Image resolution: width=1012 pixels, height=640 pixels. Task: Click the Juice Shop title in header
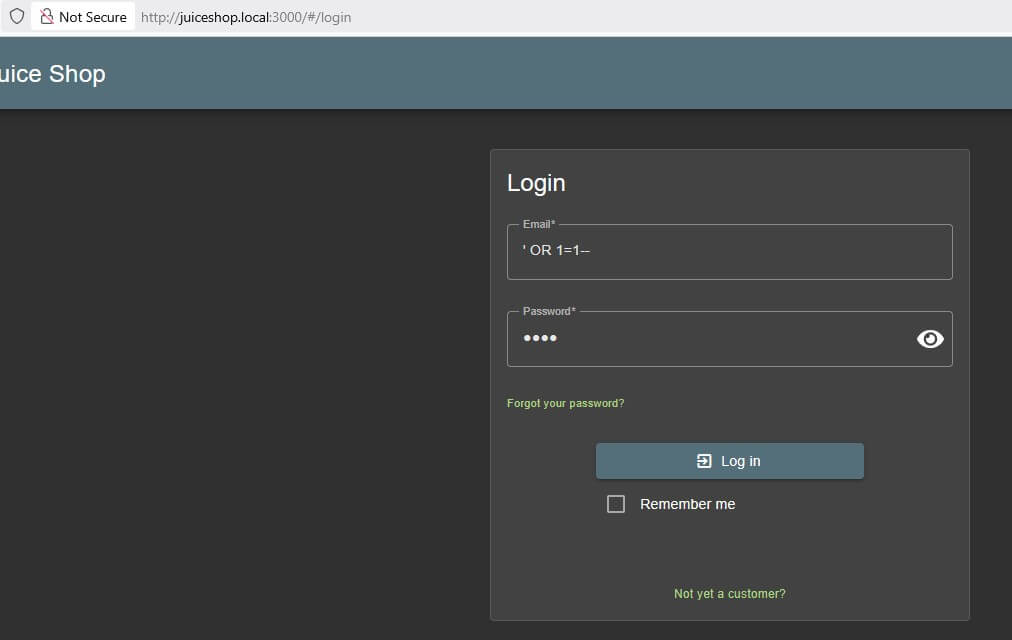pyautogui.click(x=52, y=74)
